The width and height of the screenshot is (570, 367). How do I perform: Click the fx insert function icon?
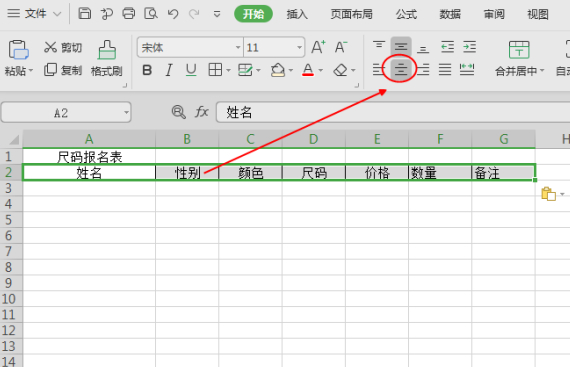201,112
